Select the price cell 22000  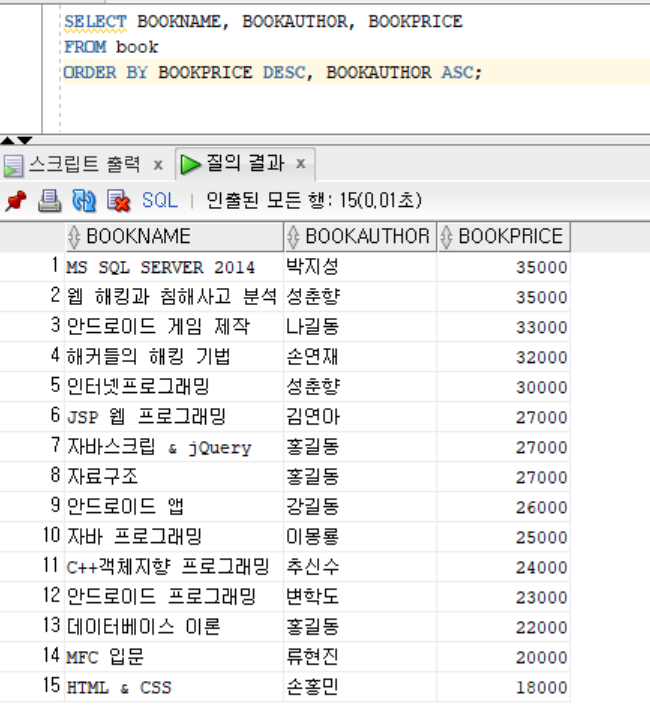pos(503,627)
